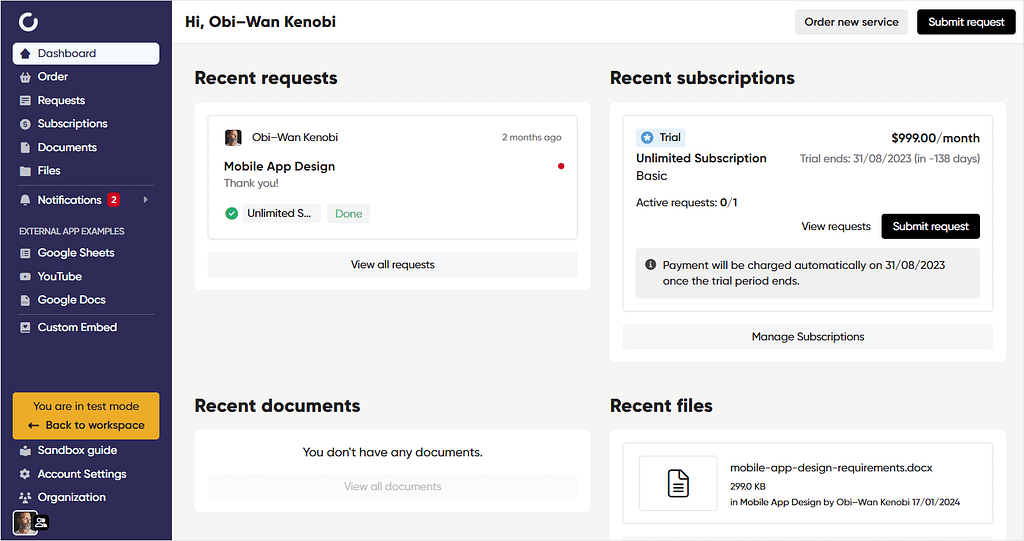Click Obi-Wan Kenobi name in request card
The height and width of the screenshot is (541, 1024).
click(295, 137)
